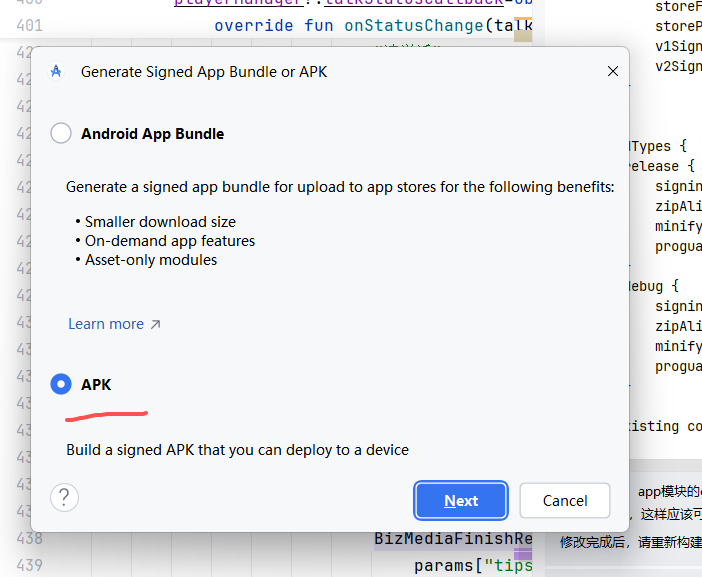
Task: Click the bold "APK" option label
Action: tap(96, 384)
